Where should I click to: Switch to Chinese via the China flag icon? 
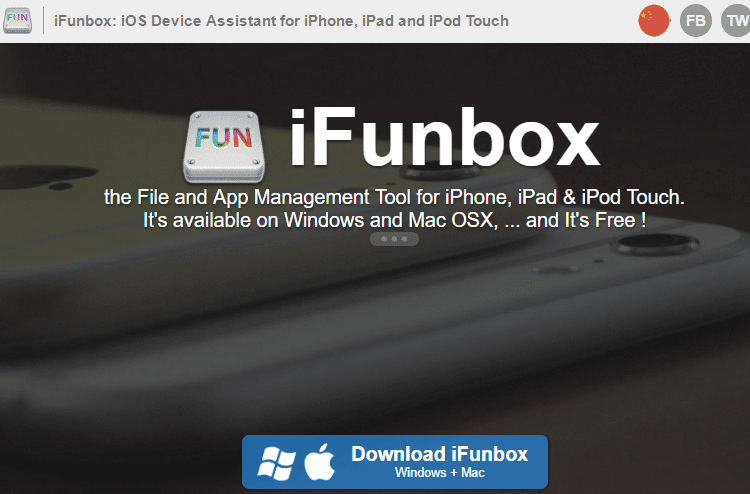click(654, 21)
